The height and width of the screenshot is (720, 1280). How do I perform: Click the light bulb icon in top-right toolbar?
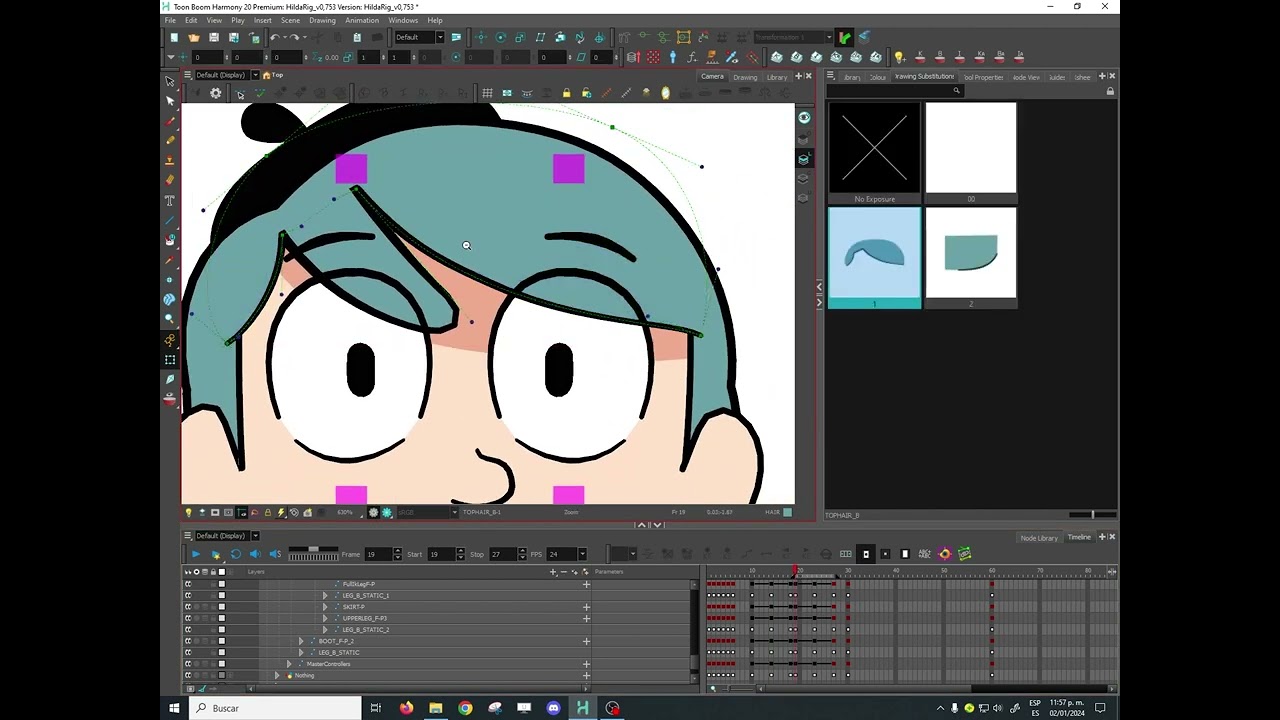click(899, 57)
